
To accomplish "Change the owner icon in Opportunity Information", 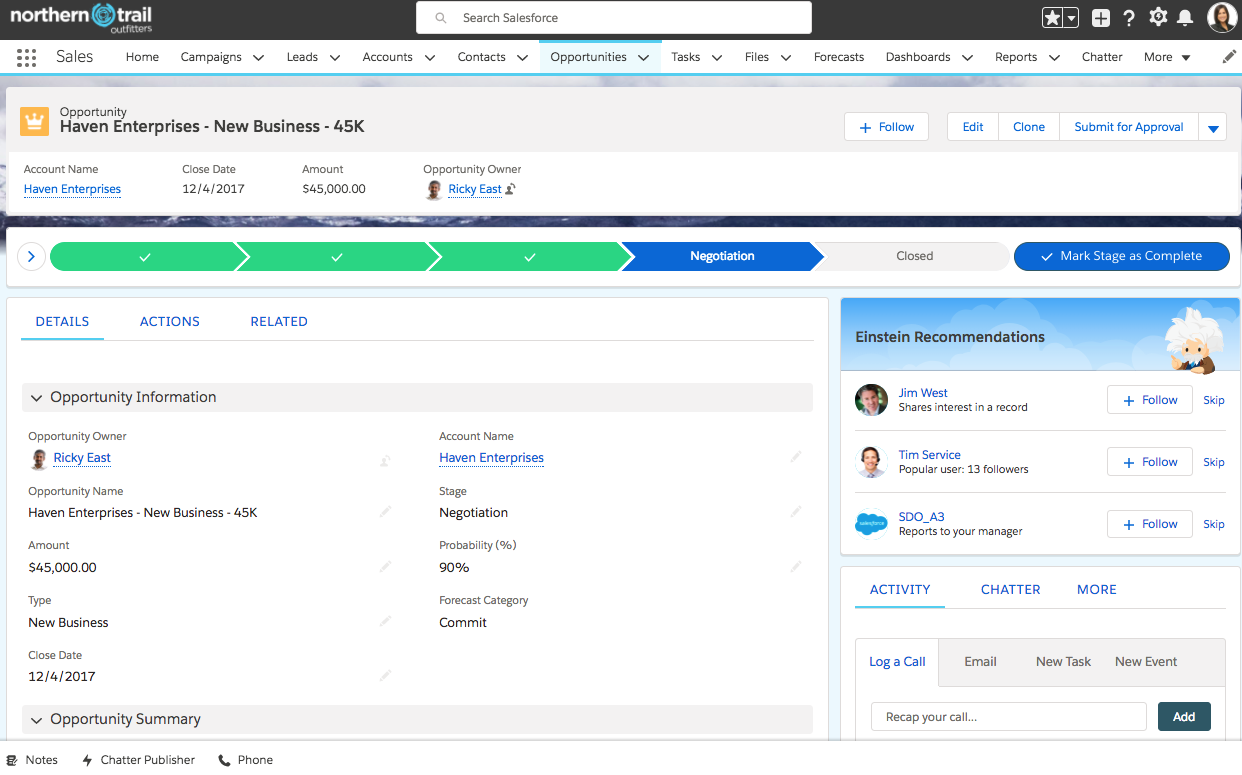I will (385, 460).
